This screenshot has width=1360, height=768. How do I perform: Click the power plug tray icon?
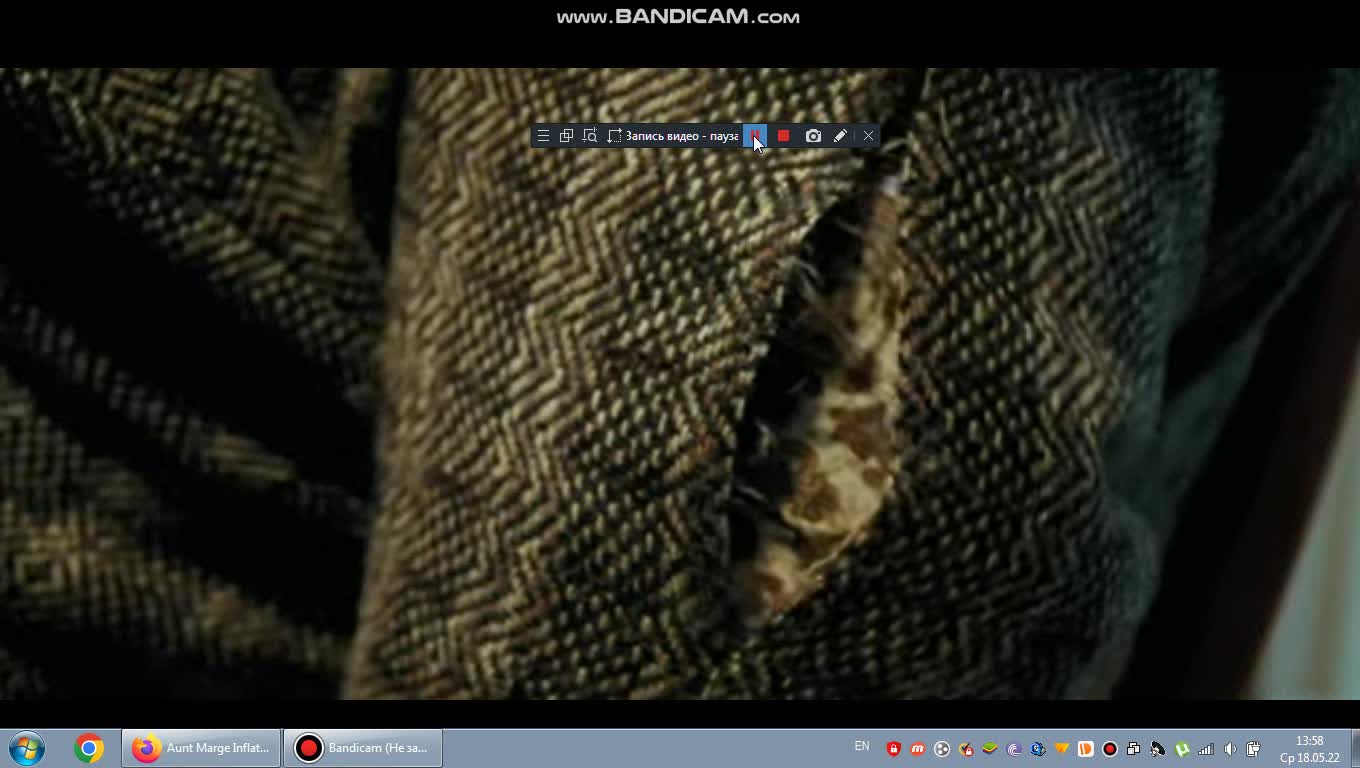[x=1254, y=749]
